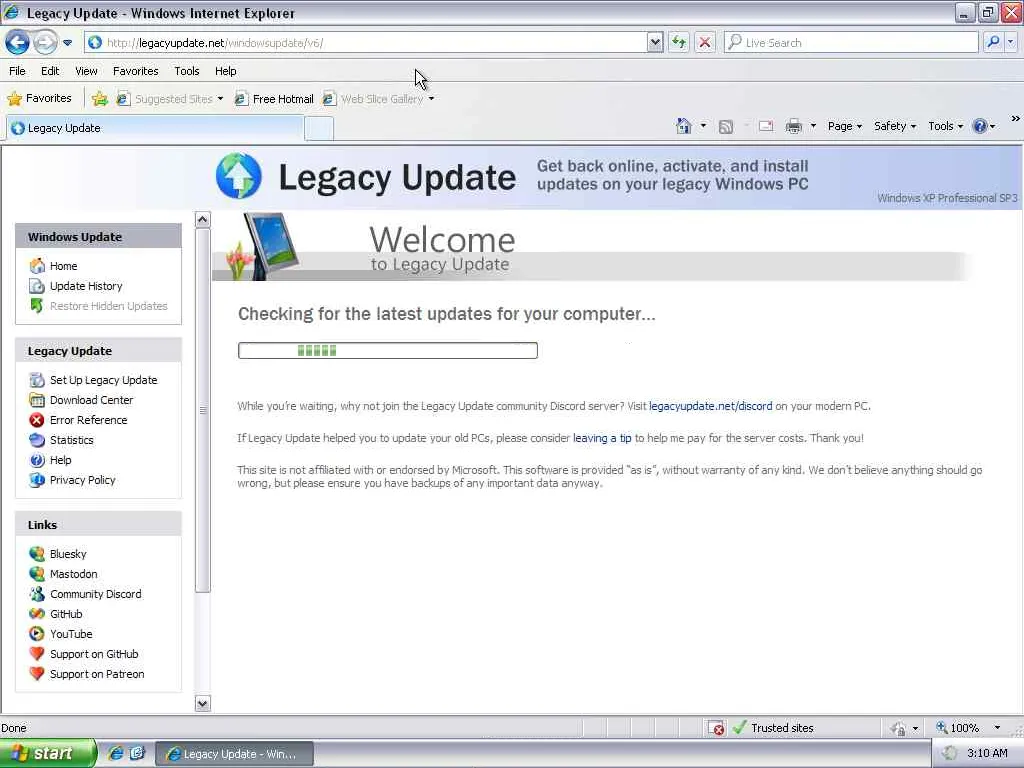Open the Download Center link
This screenshot has width=1024, height=768.
[x=91, y=400]
